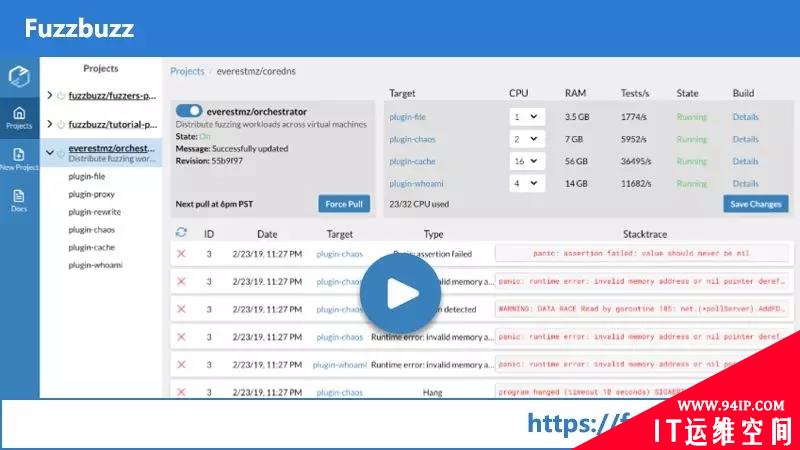Click power icon beside fuzzbuzz/fuzzers-p project
The width and height of the screenshot is (800, 450).
click(61, 95)
